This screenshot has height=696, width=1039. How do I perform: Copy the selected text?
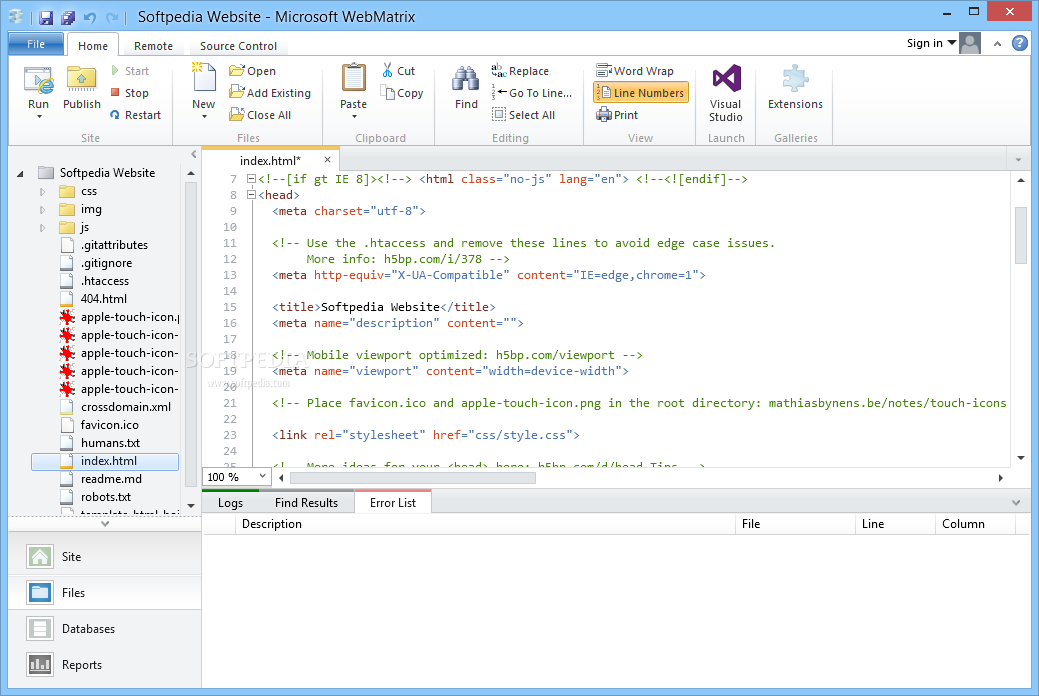402,93
